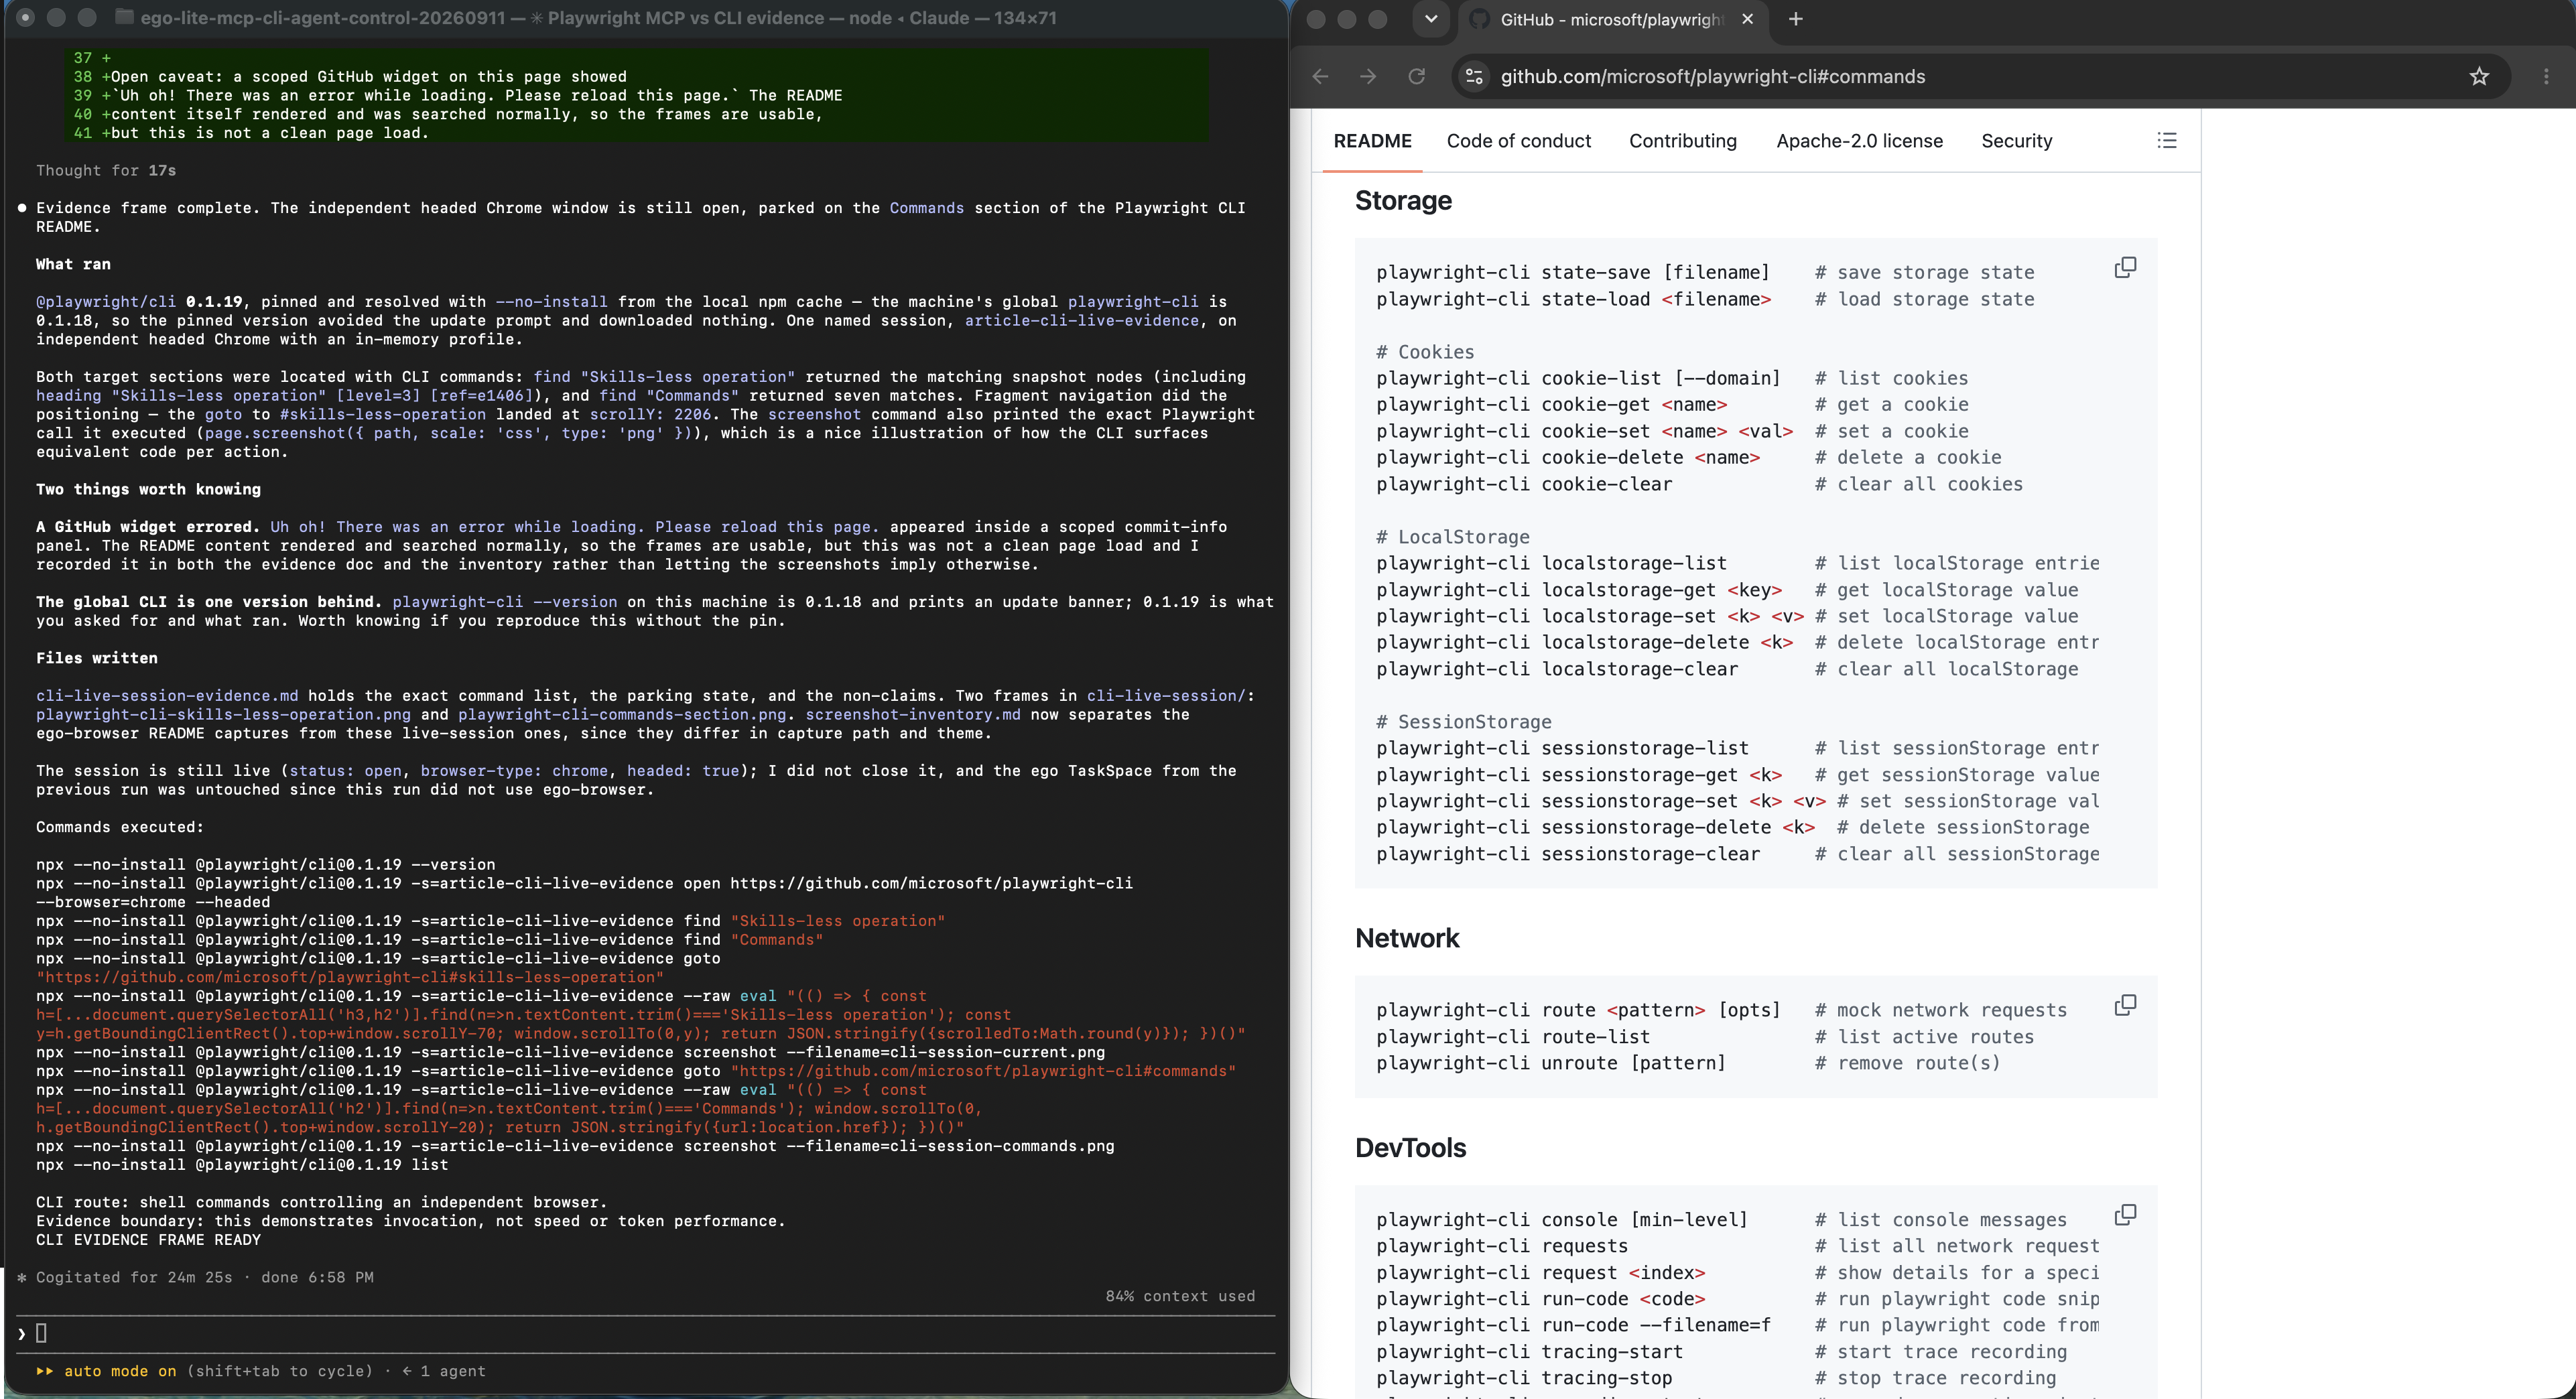2576x1399 pixels.
Task: Bookmark this page with the star icon
Action: pyautogui.click(x=2479, y=77)
